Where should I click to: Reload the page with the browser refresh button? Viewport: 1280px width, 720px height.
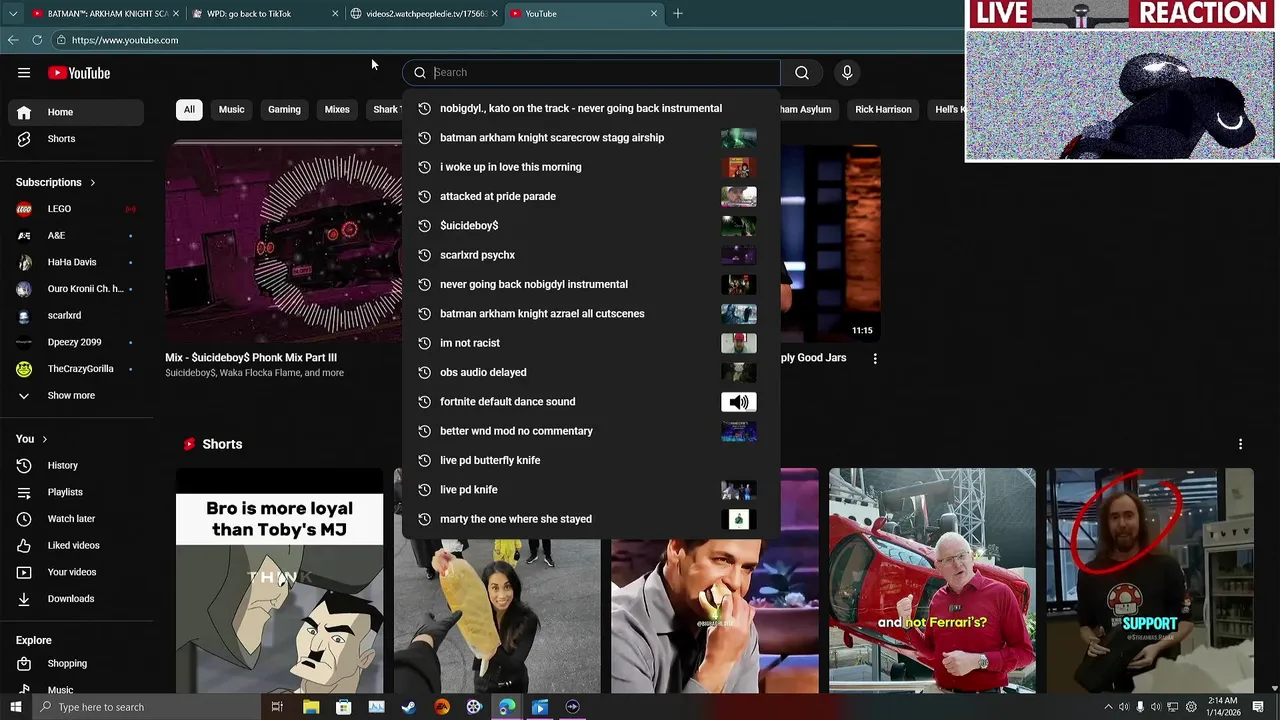click(37, 40)
